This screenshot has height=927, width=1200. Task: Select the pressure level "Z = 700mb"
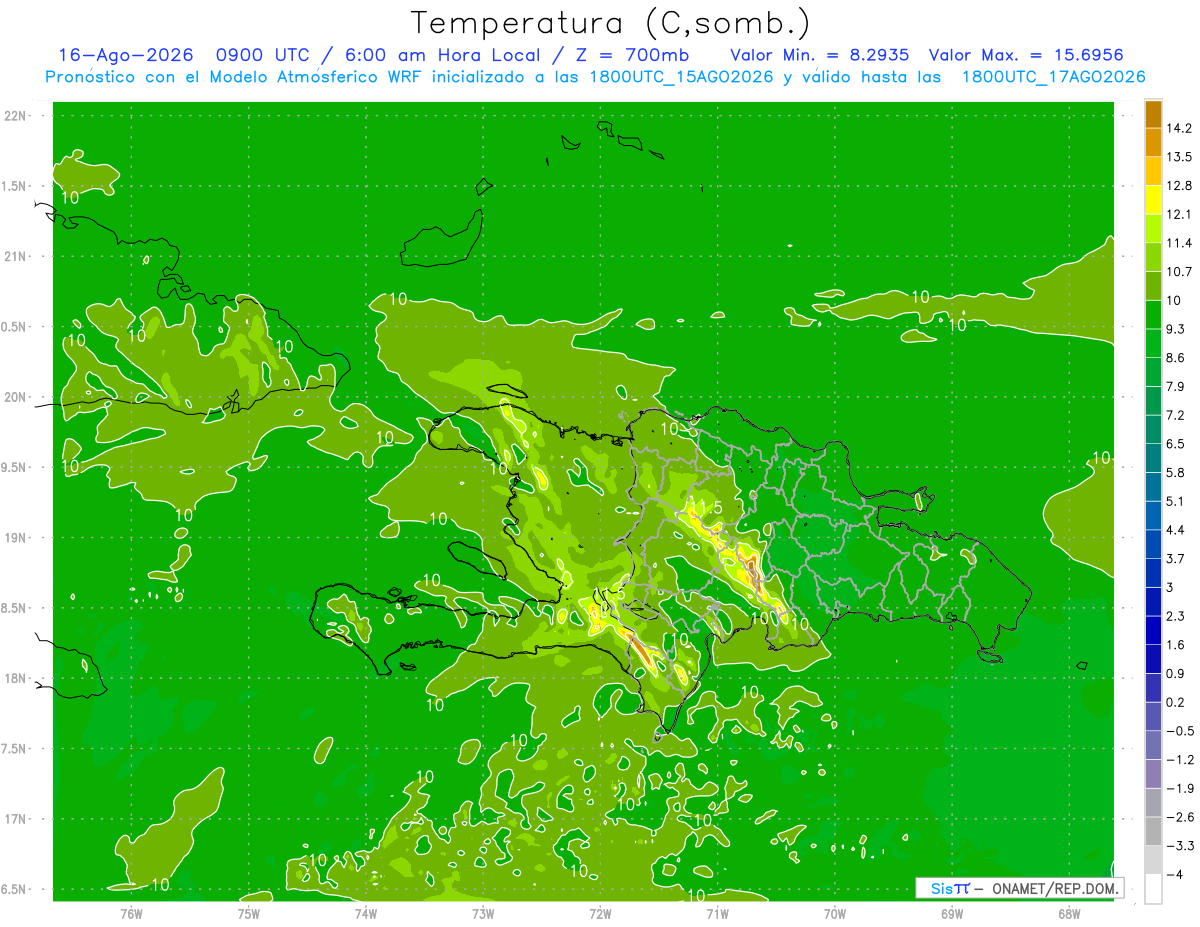(630, 55)
